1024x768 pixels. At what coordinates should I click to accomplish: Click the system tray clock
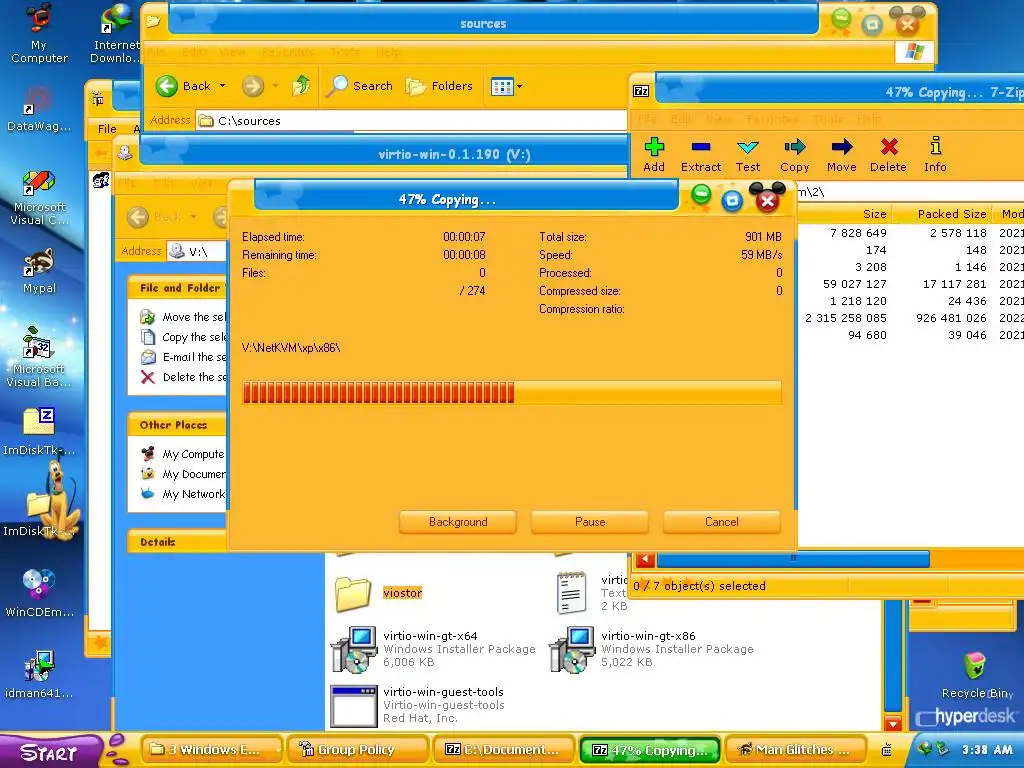987,750
